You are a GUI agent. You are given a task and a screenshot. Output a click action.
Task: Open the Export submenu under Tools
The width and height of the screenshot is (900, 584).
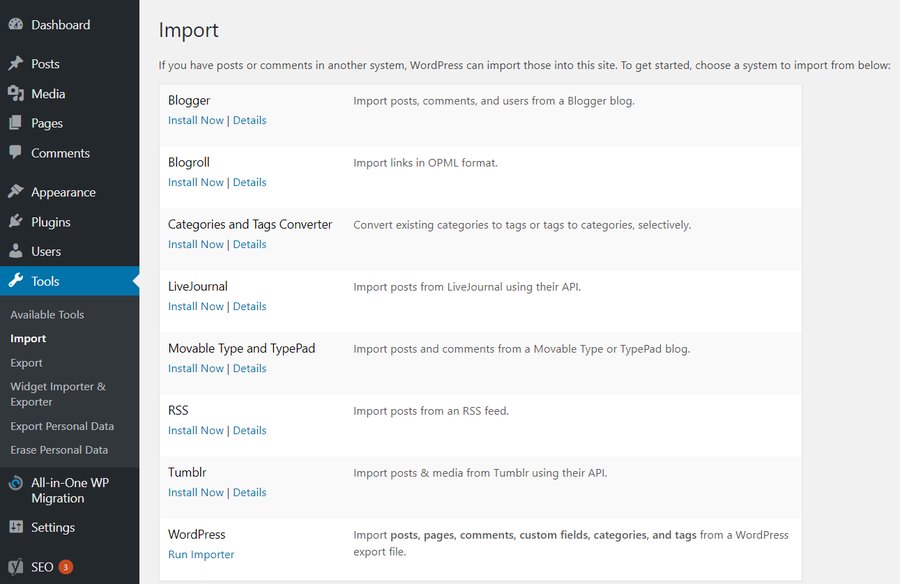[27, 362]
